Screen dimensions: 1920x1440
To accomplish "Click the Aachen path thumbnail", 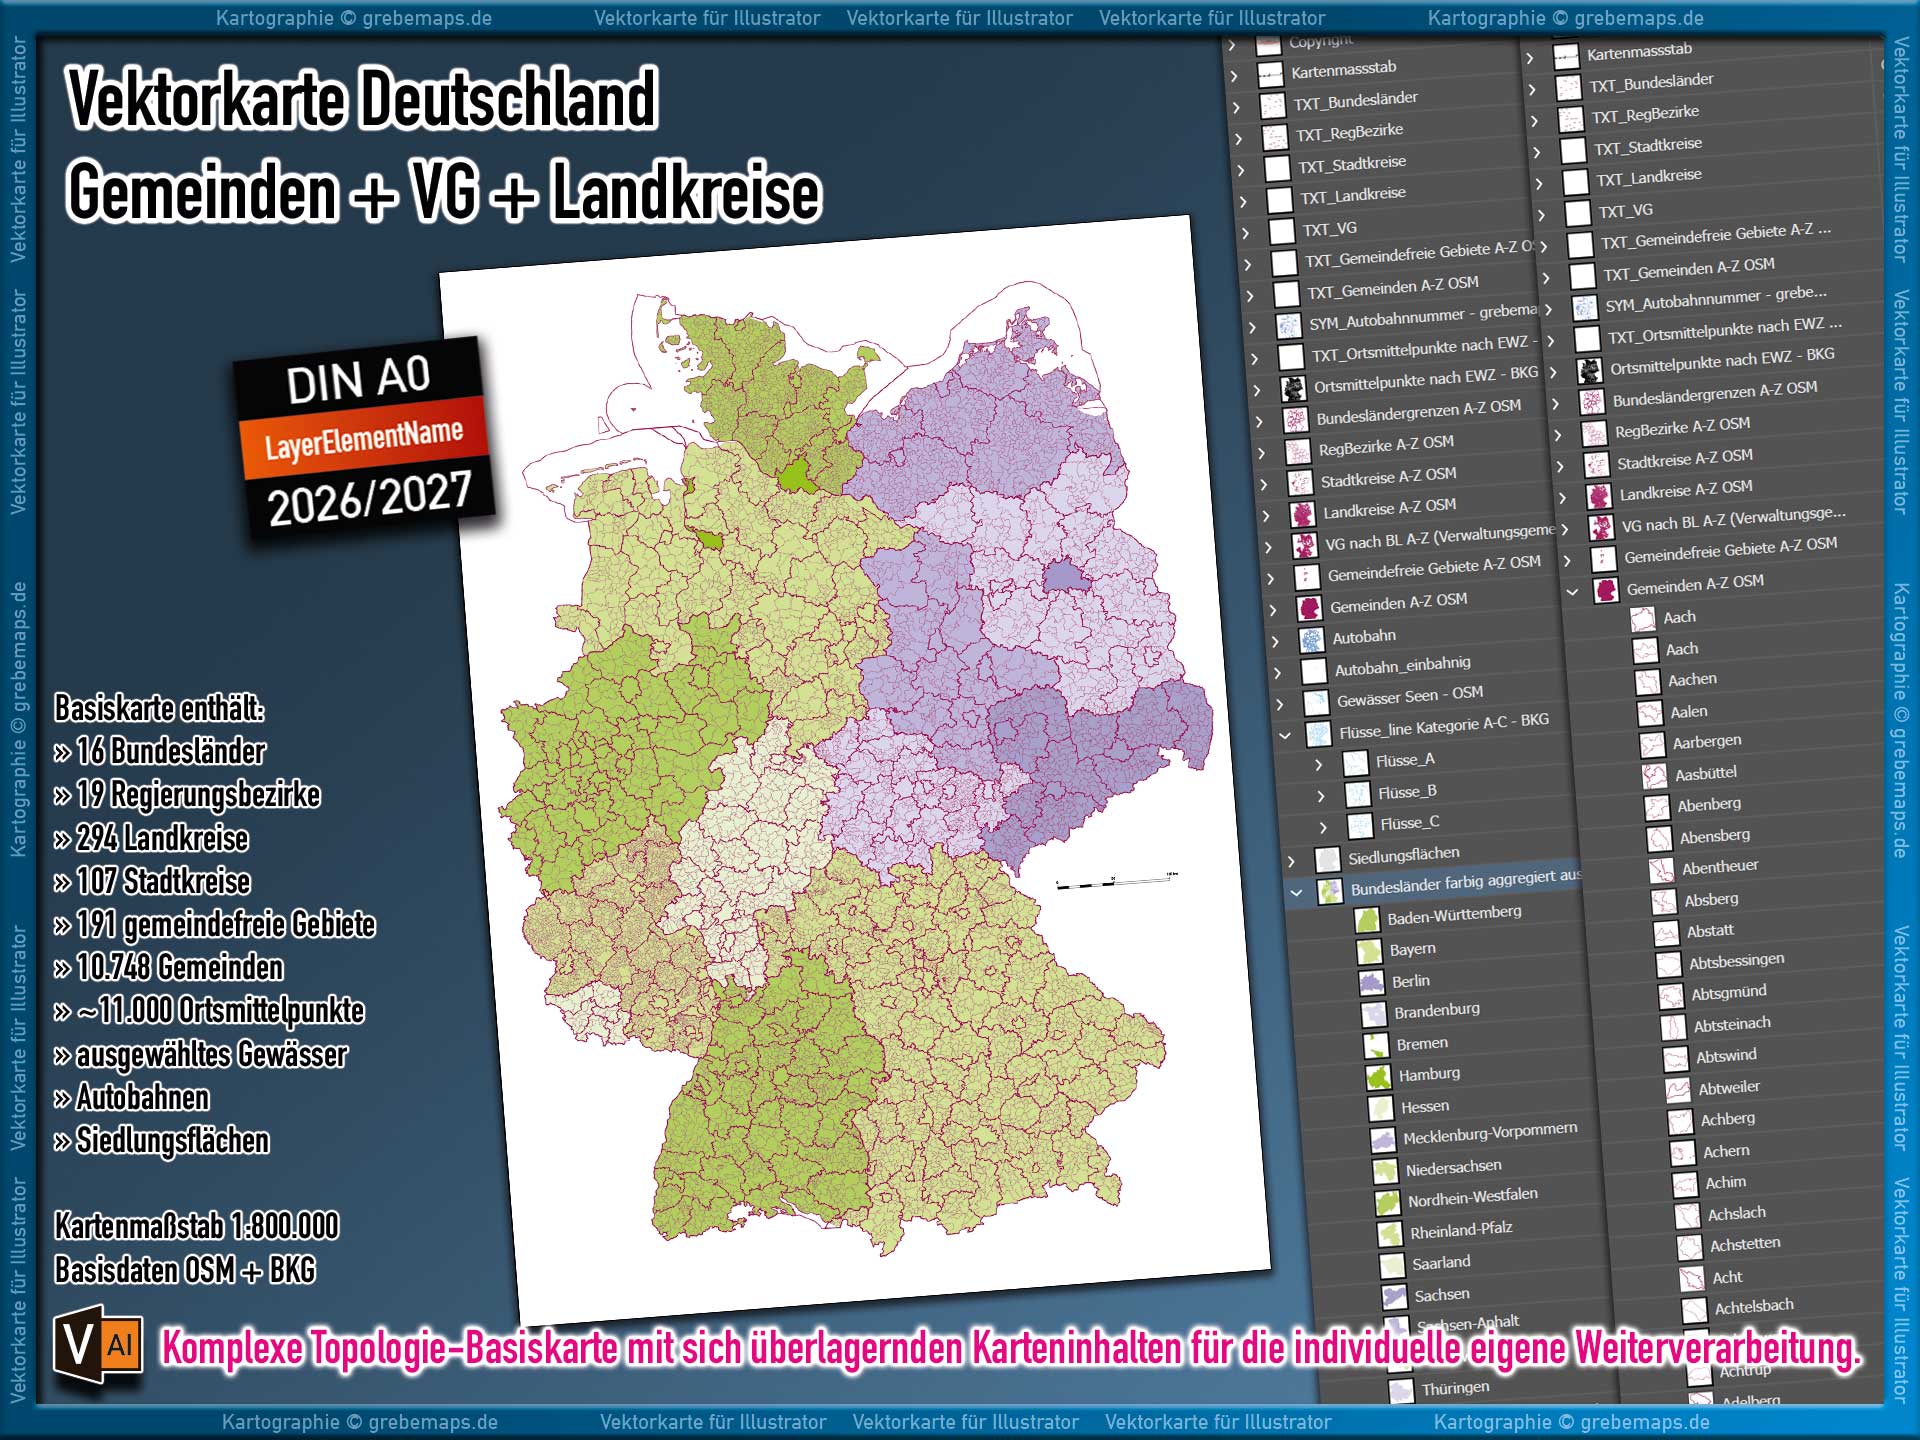I will (x=1647, y=683).
